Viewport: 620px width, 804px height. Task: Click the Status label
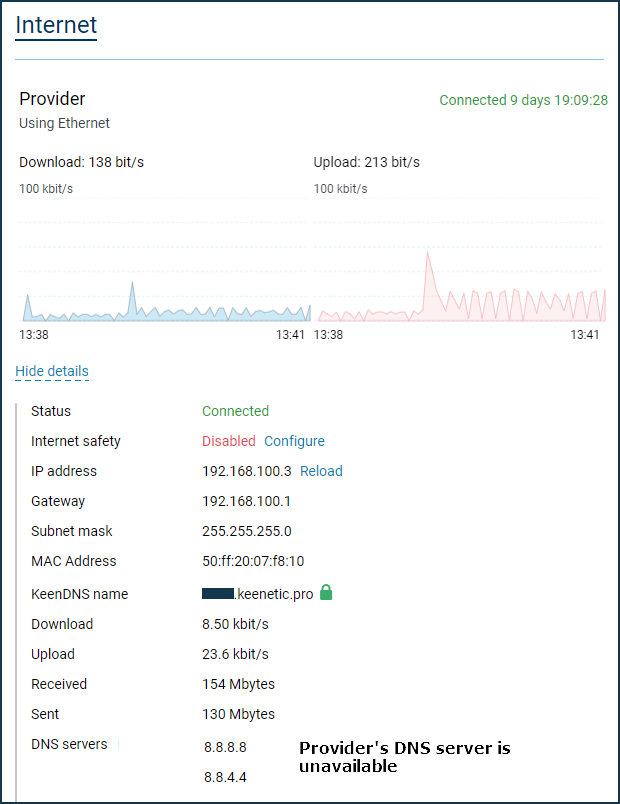[51, 411]
